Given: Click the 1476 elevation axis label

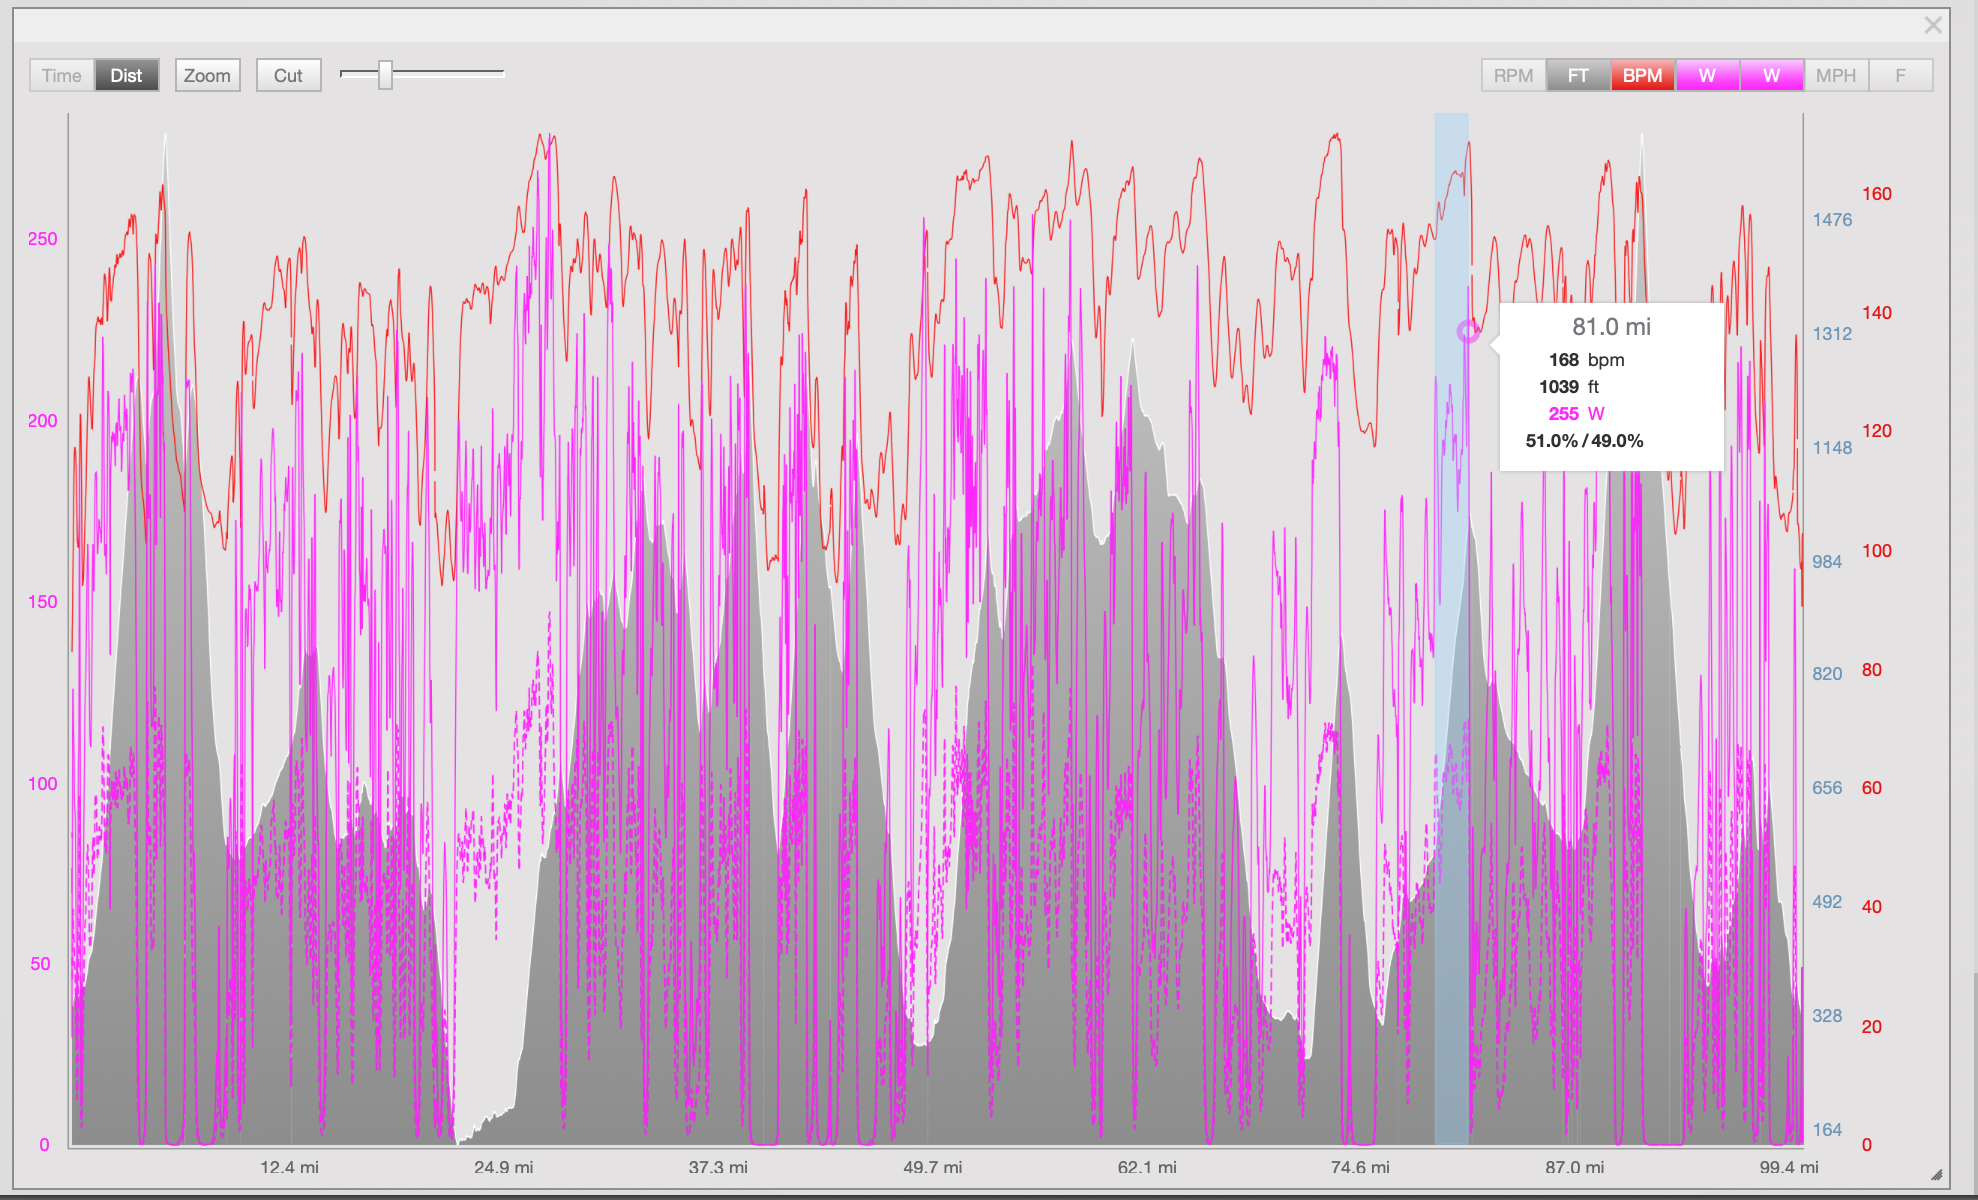Looking at the screenshot, I should click(1832, 219).
